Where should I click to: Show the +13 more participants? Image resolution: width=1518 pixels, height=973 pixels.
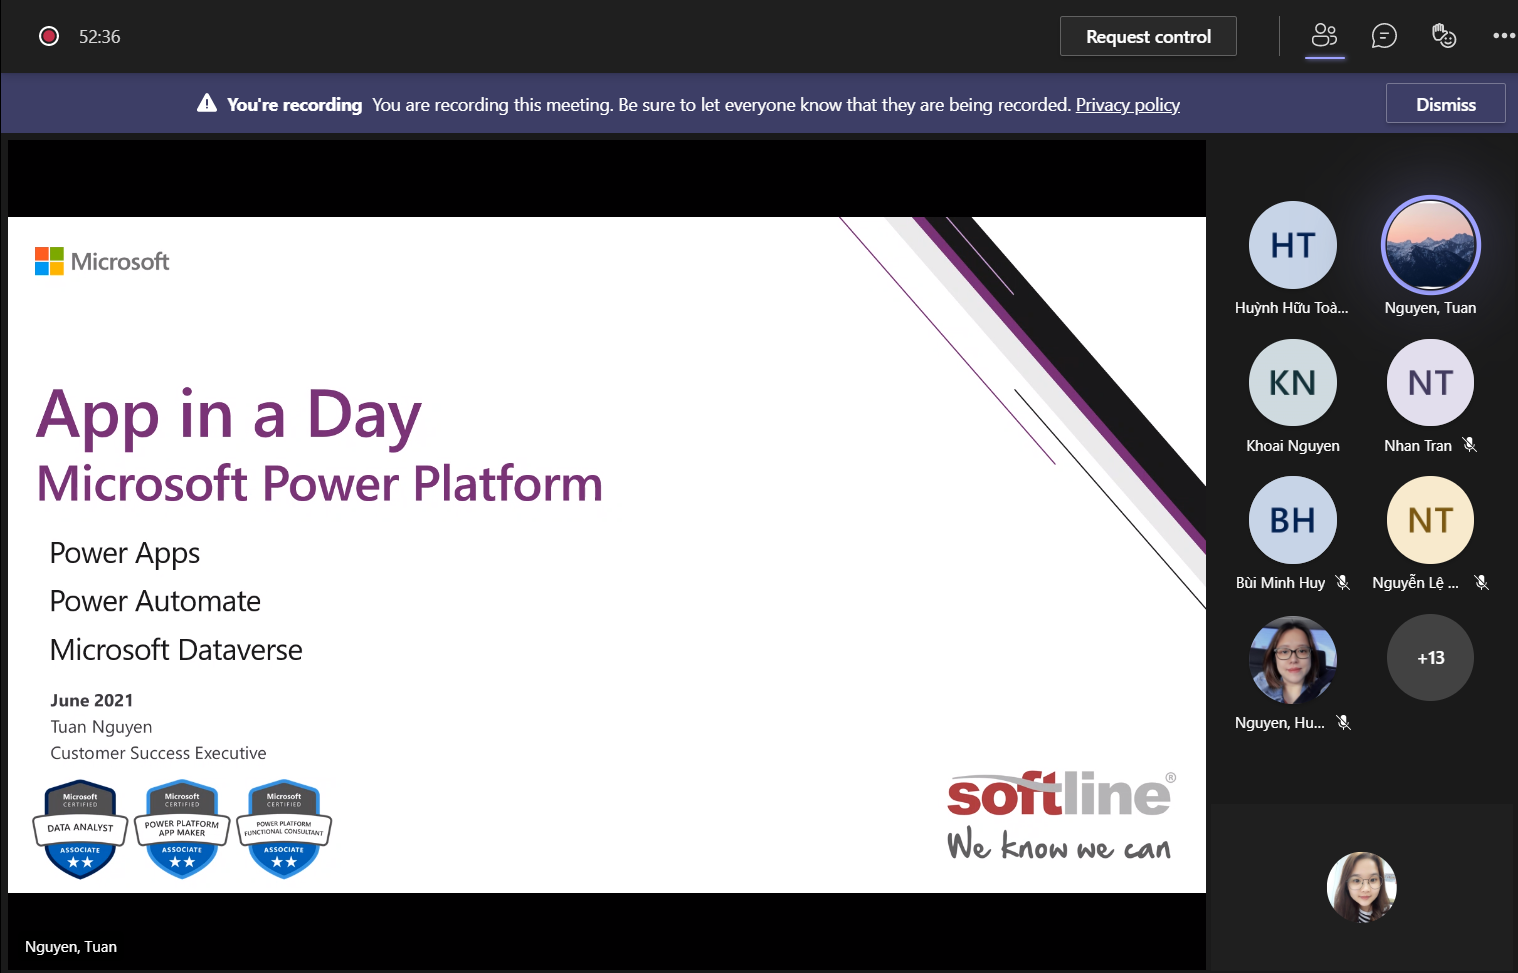click(x=1431, y=658)
